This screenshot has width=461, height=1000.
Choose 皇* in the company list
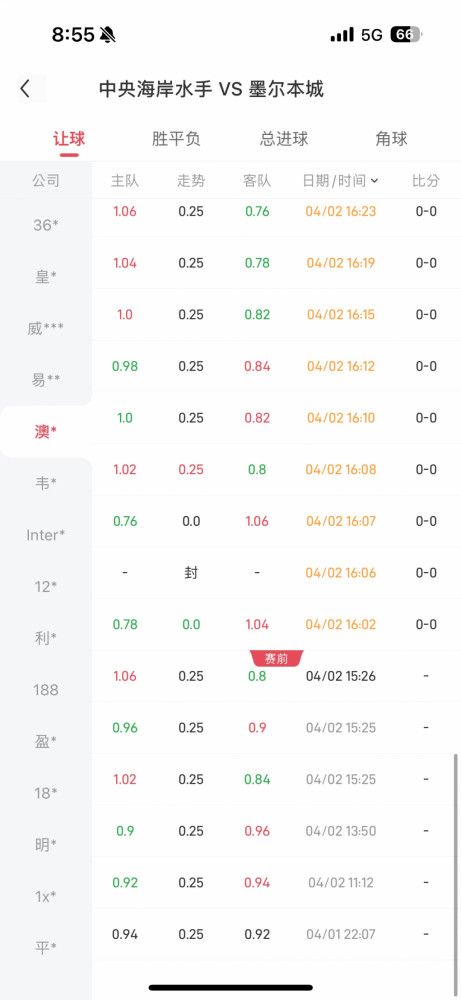pyautogui.click(x=46, y=277)
